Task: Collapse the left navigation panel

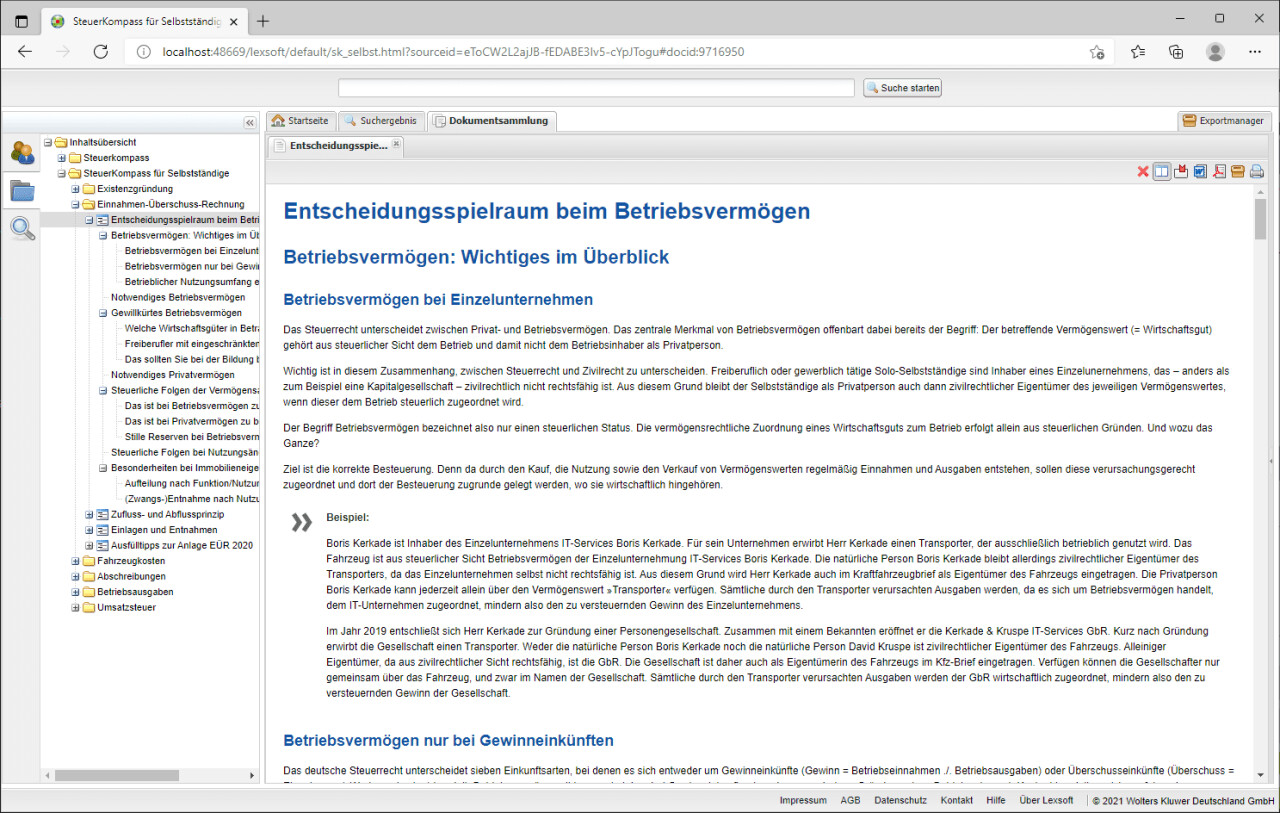Action: (x=250, y=122)
